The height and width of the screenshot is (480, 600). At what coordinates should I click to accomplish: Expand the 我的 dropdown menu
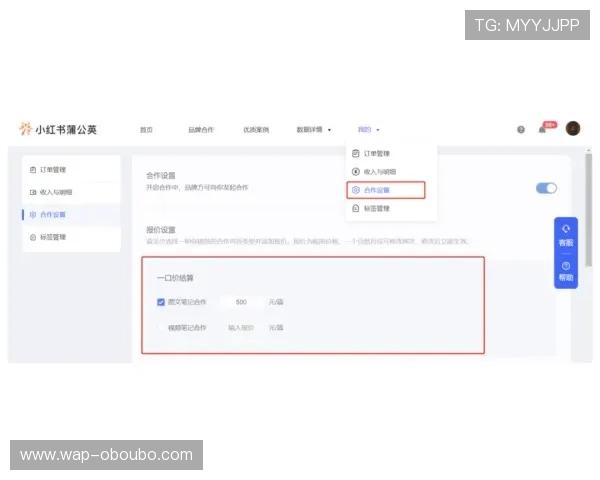(368, 130)
